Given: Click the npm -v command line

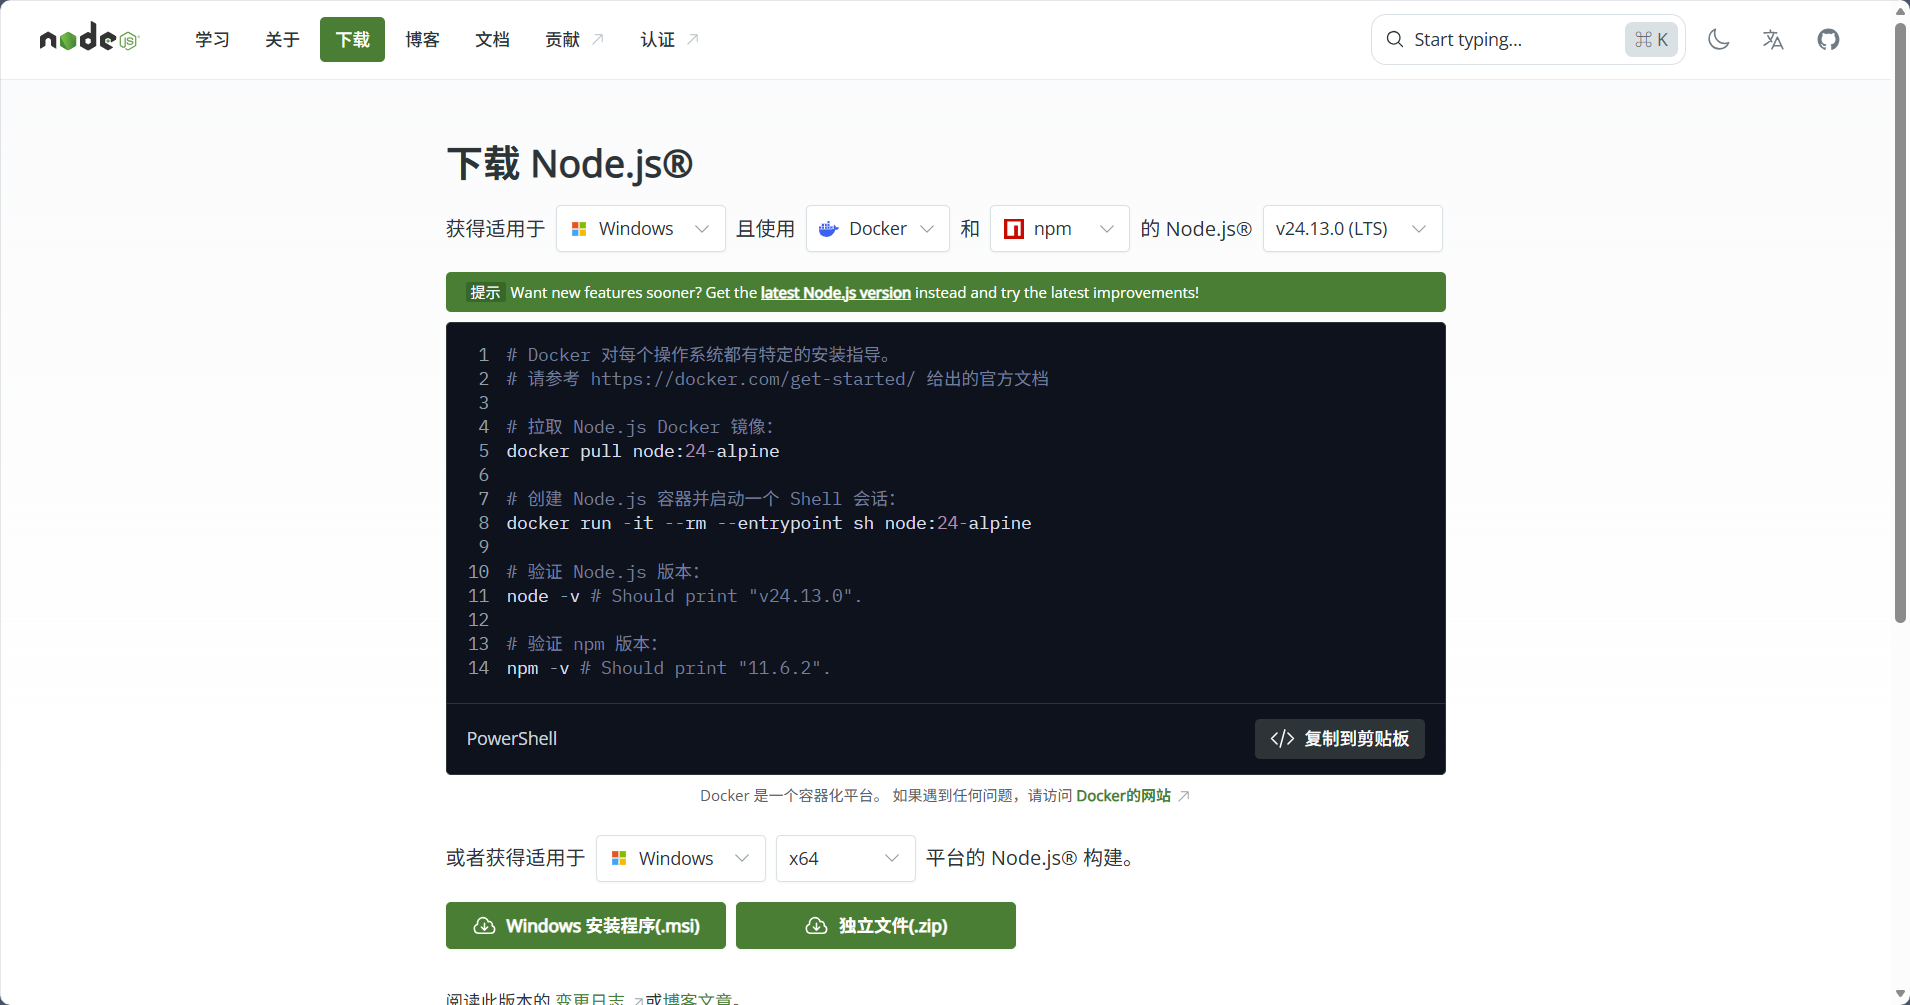Looking at the screenshot, I should [668, 668].
